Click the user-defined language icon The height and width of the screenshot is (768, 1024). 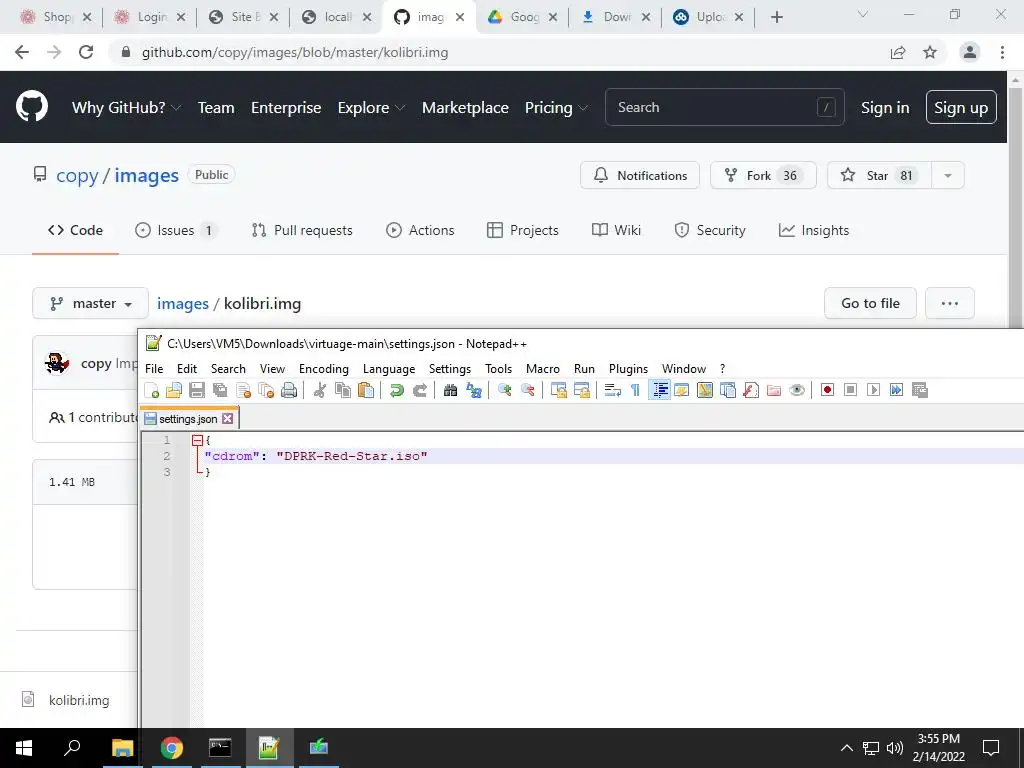click(682, 391)
